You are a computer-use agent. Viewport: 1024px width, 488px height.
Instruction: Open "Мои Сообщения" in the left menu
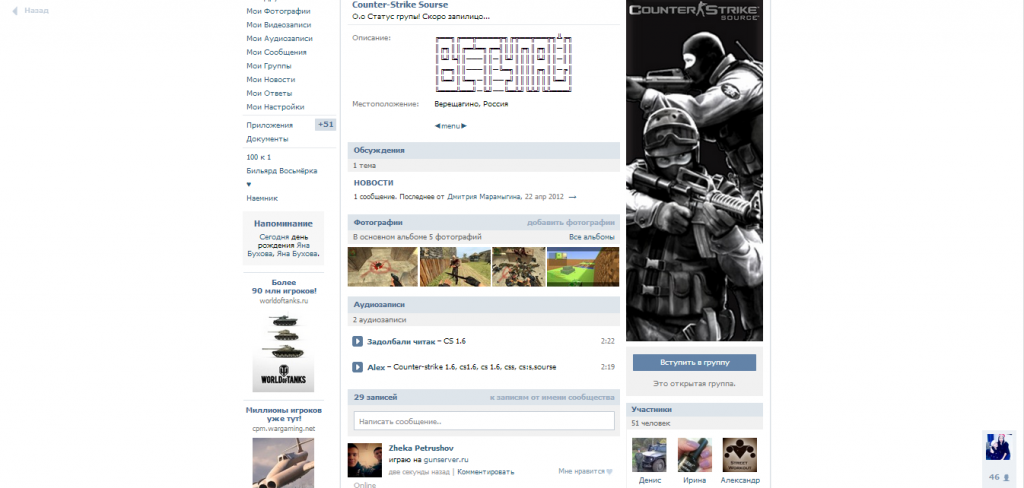click(x=276, y=52)
